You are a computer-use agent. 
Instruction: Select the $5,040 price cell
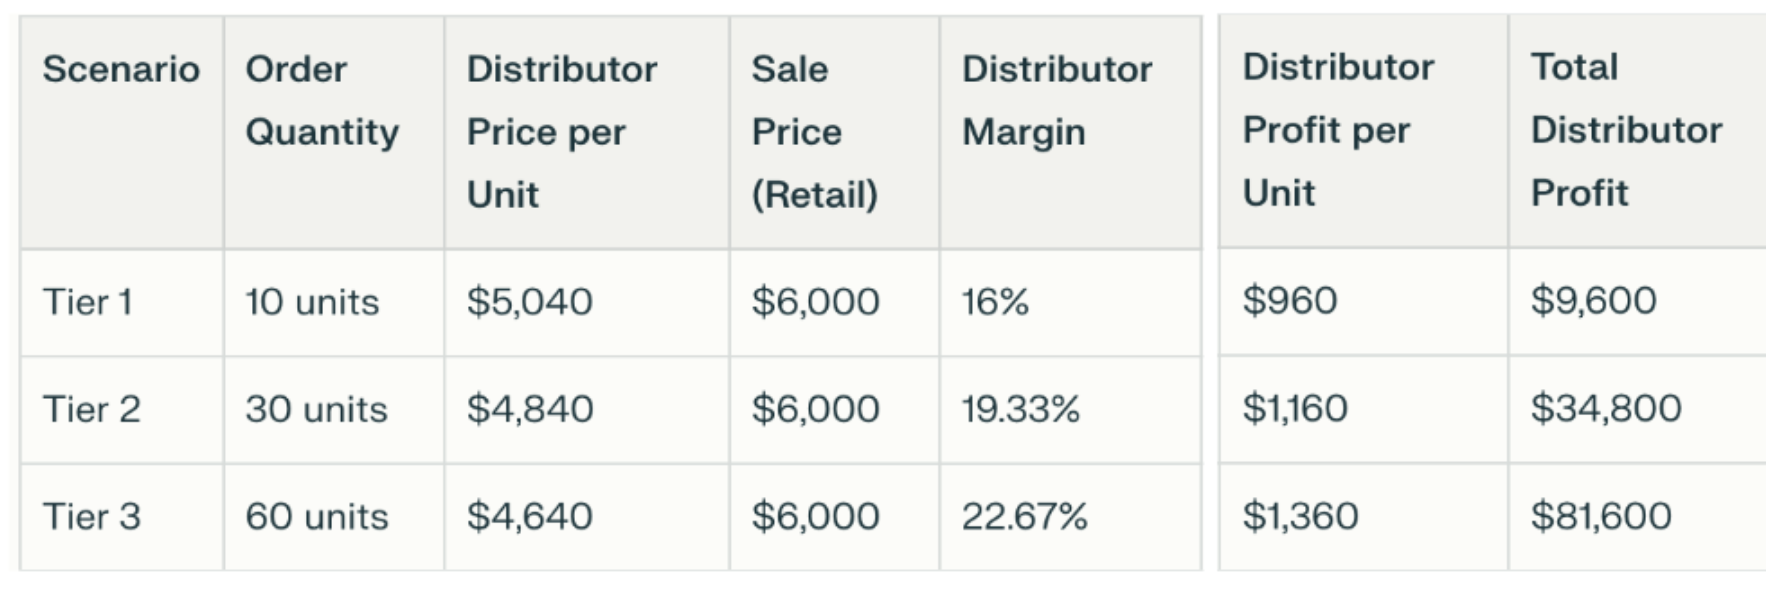click(x=530, y=302)
